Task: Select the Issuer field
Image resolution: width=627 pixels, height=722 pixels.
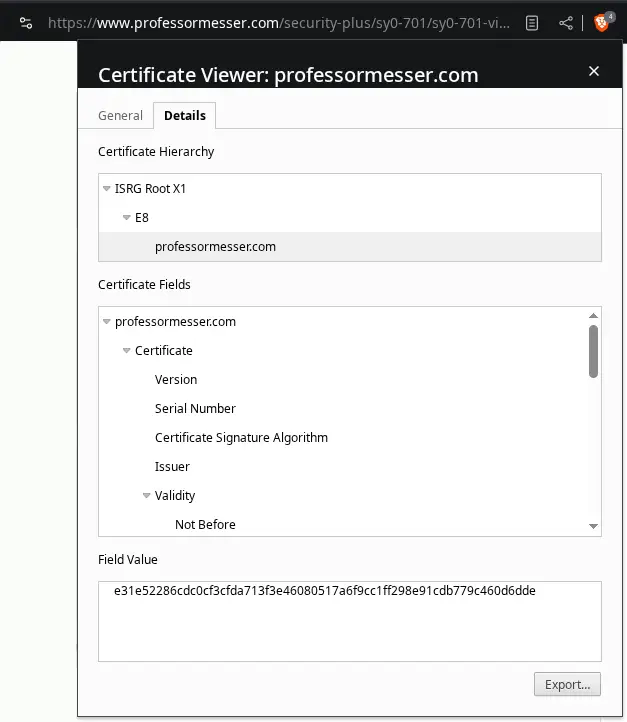Action: (x=172, y=467)
